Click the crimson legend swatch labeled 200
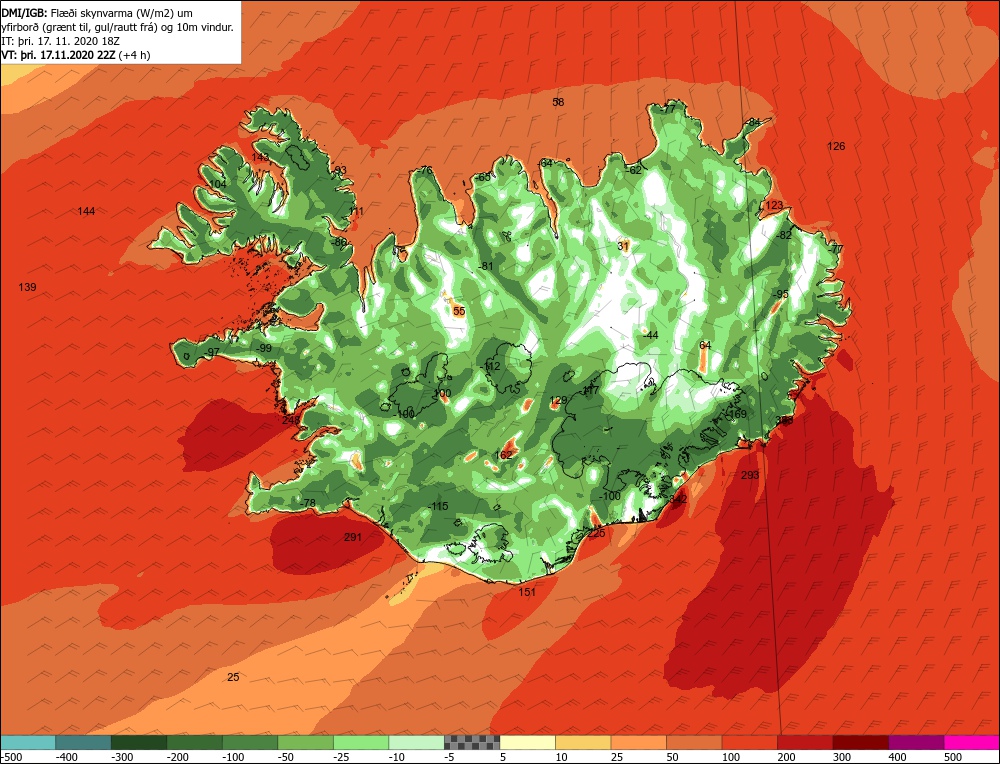The image size is (1000, 764). pyautogui.click(x=805, y=742)
